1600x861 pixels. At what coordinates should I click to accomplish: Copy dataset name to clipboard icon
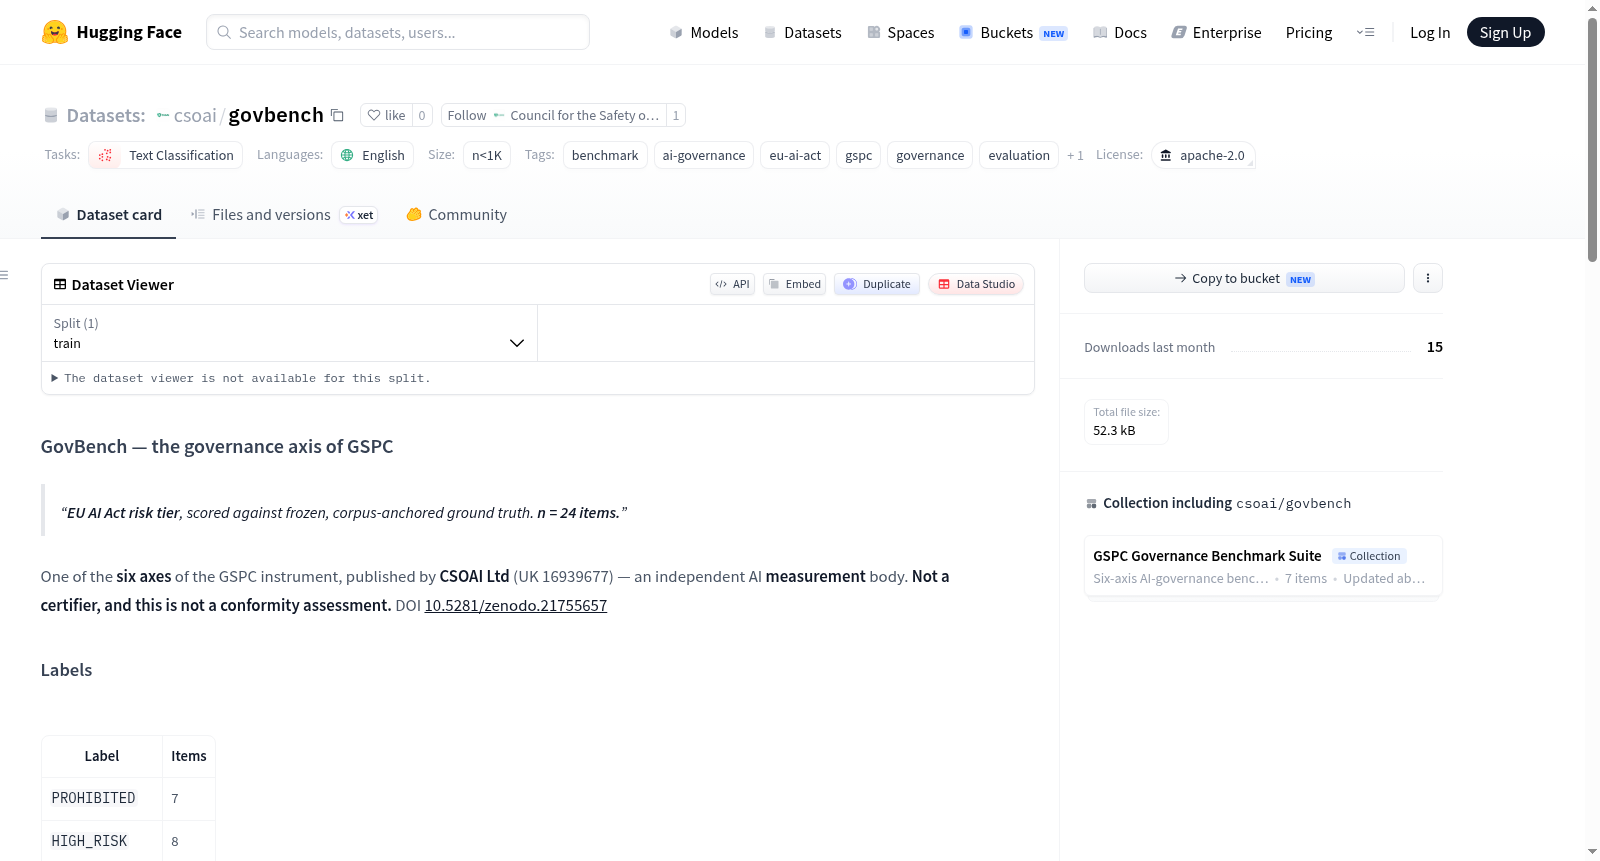tap(337, 115)
